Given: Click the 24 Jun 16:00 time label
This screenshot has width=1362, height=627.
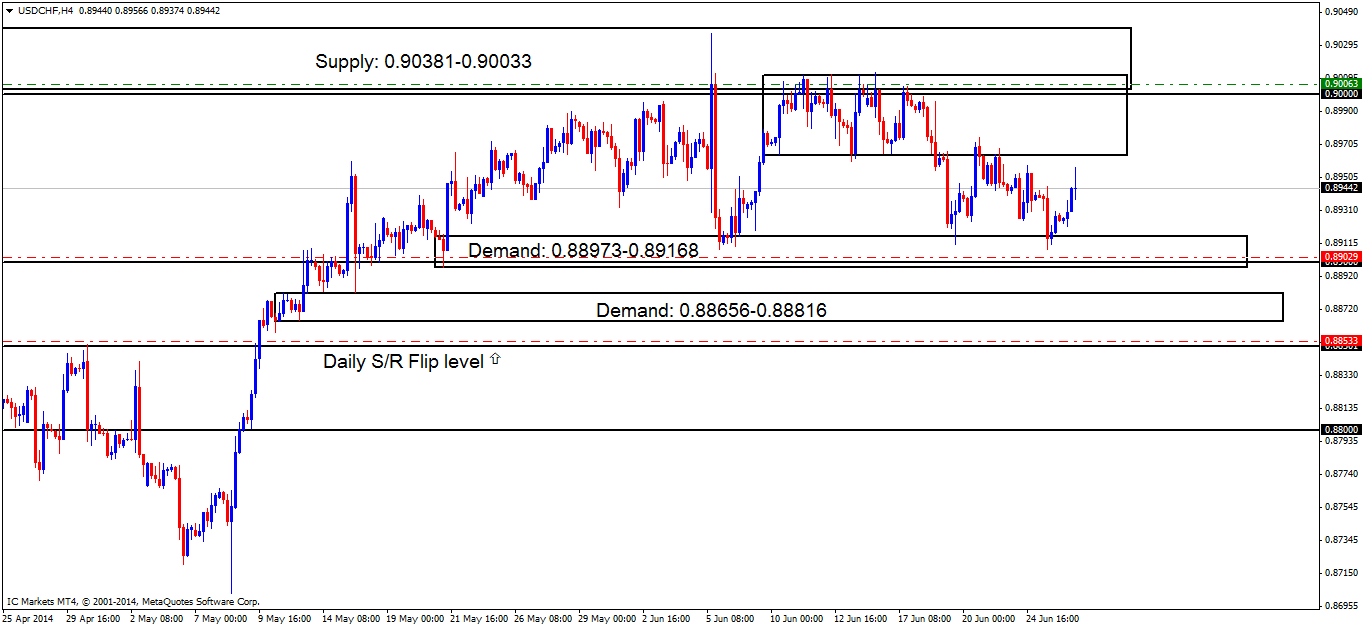Looking at the screenshot, I should coord(1052,619).
